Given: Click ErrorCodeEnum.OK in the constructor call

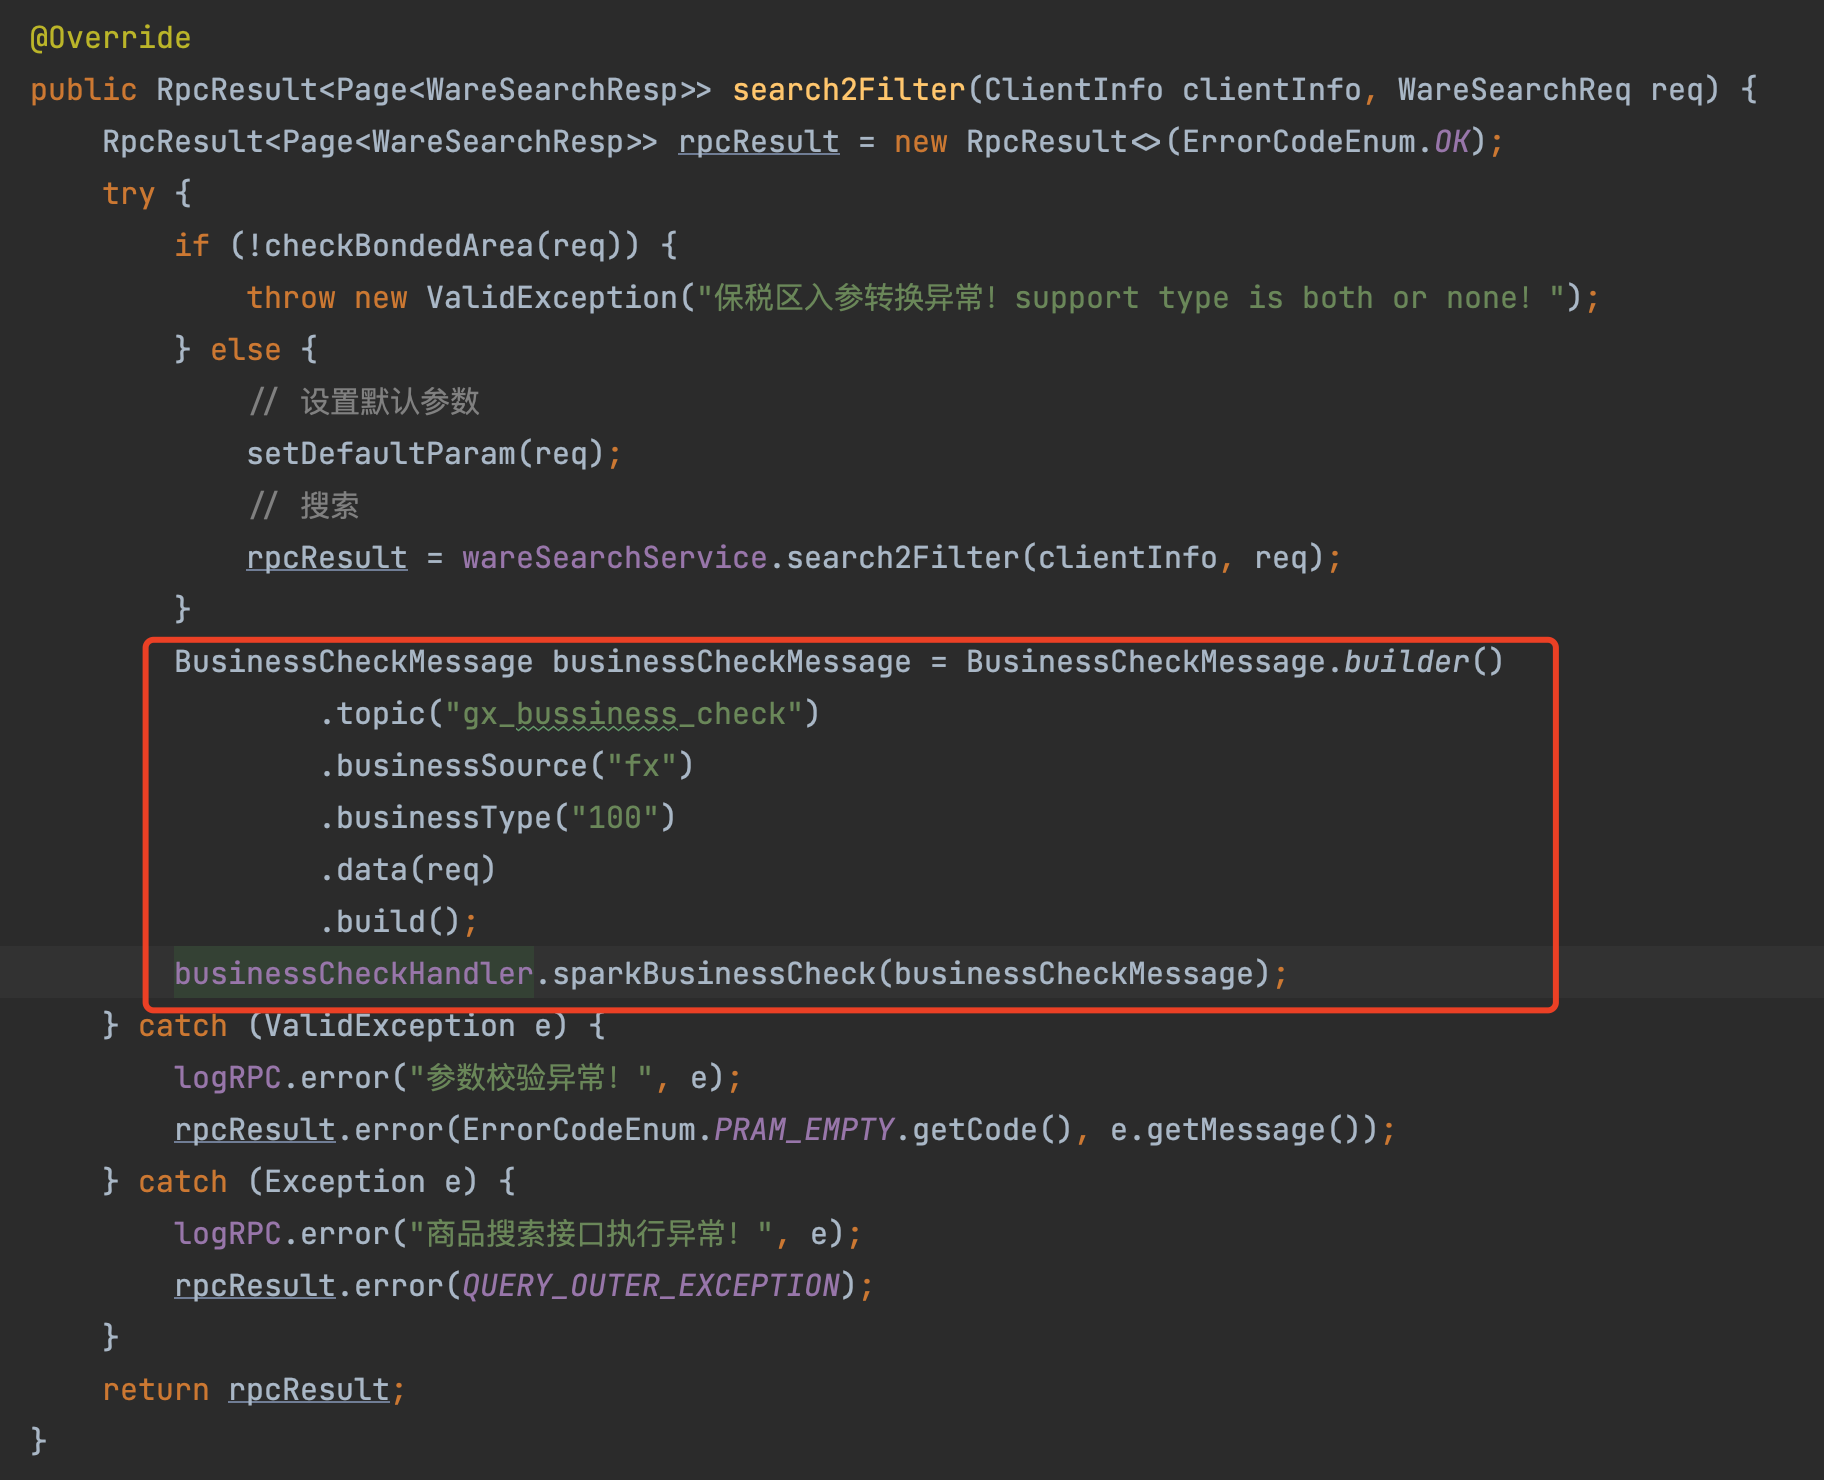Looking at the screenshot, I should [1326, 142].
